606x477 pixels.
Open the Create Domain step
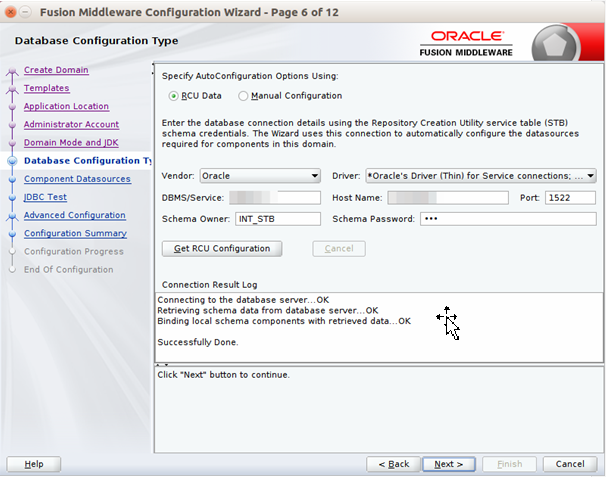coord(56,70)
